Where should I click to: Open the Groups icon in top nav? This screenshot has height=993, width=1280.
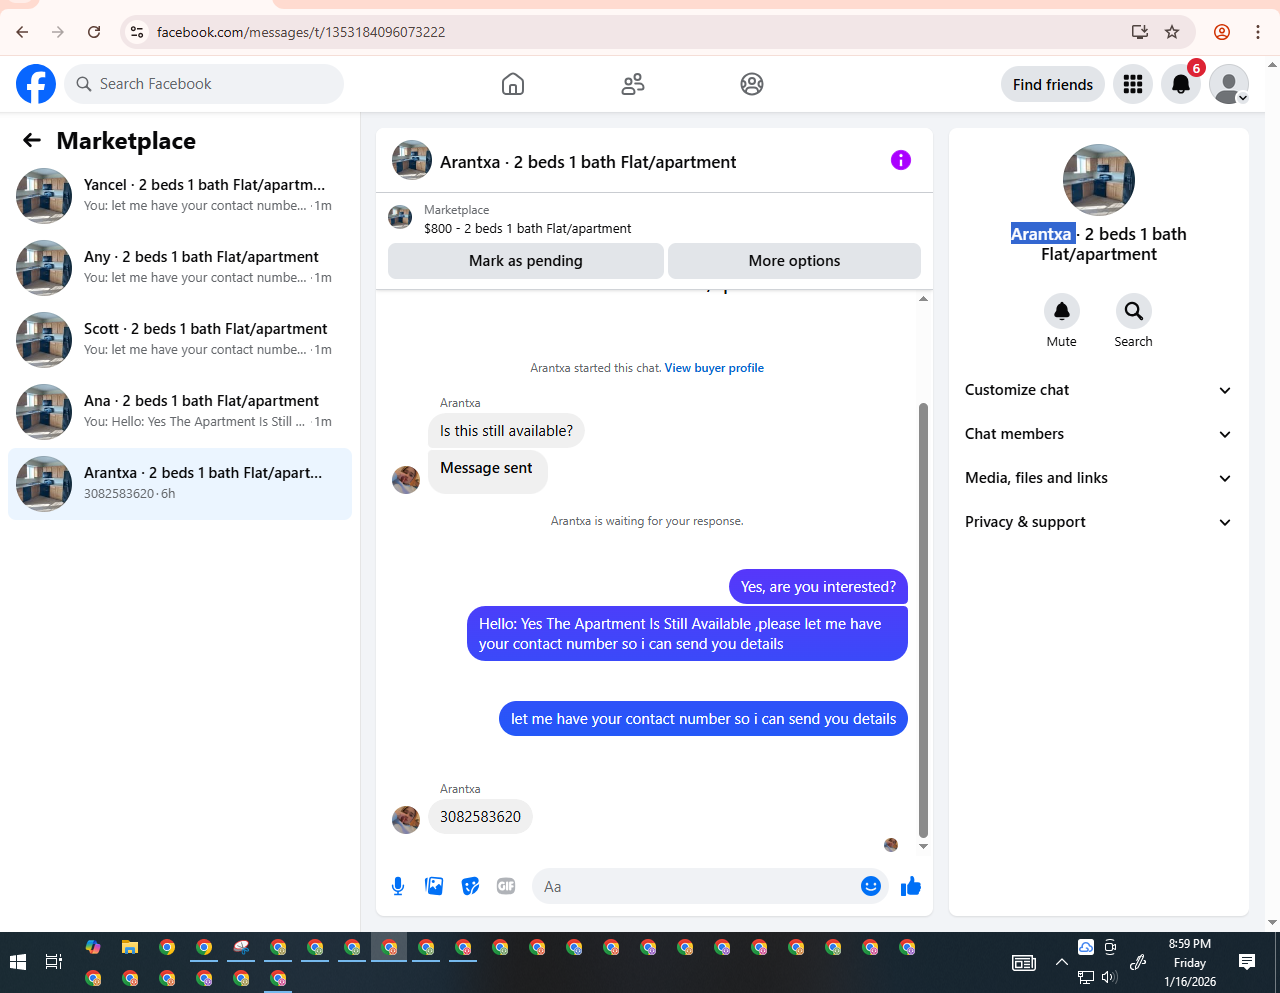click(x=752, y=84)
